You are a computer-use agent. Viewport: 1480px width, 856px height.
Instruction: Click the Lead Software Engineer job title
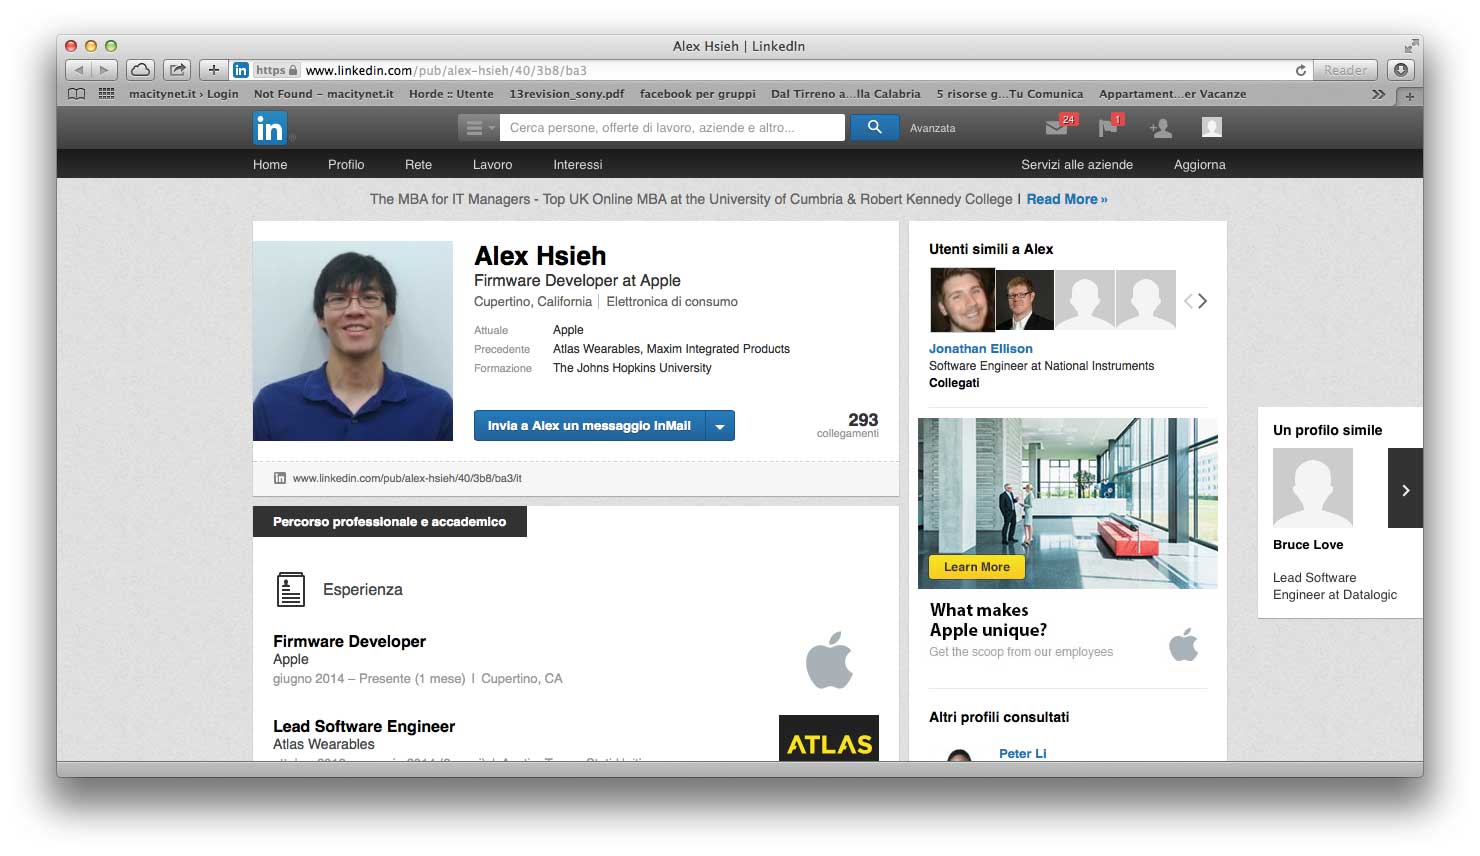coord(364,726)
